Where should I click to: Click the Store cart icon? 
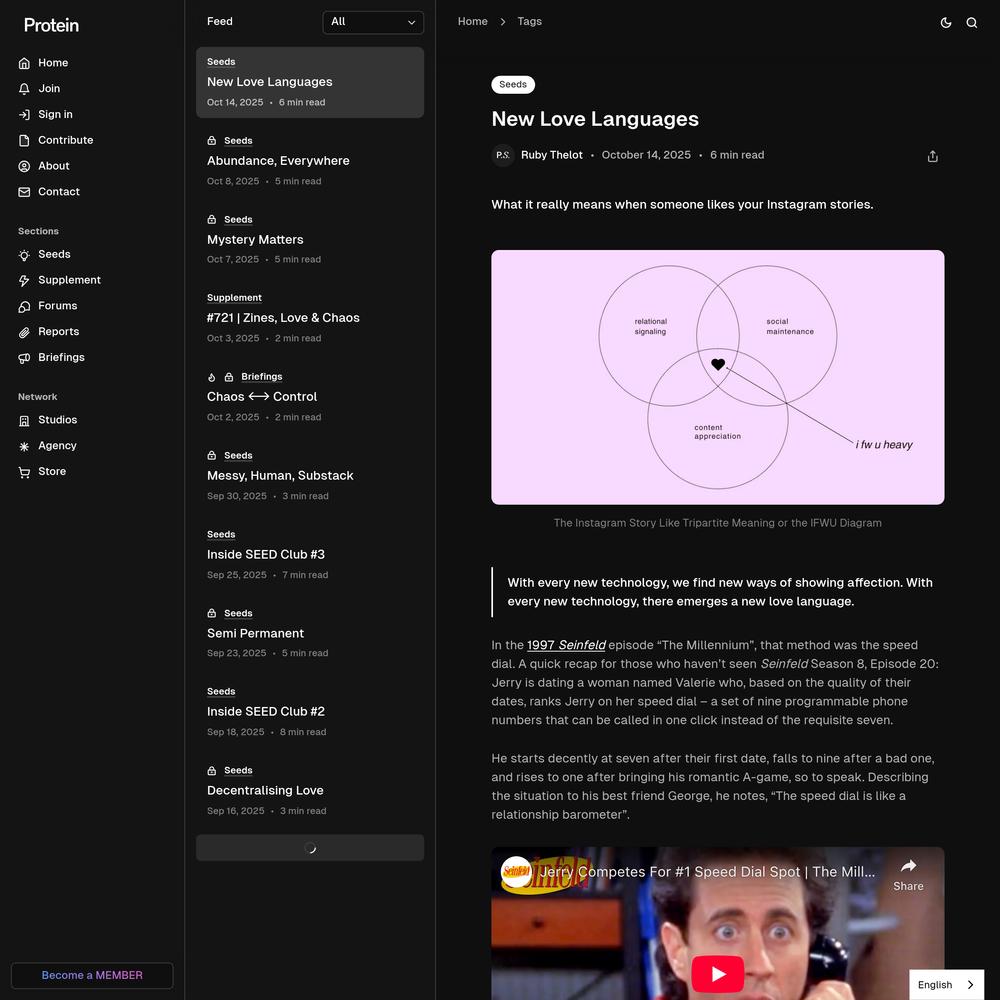24,472
